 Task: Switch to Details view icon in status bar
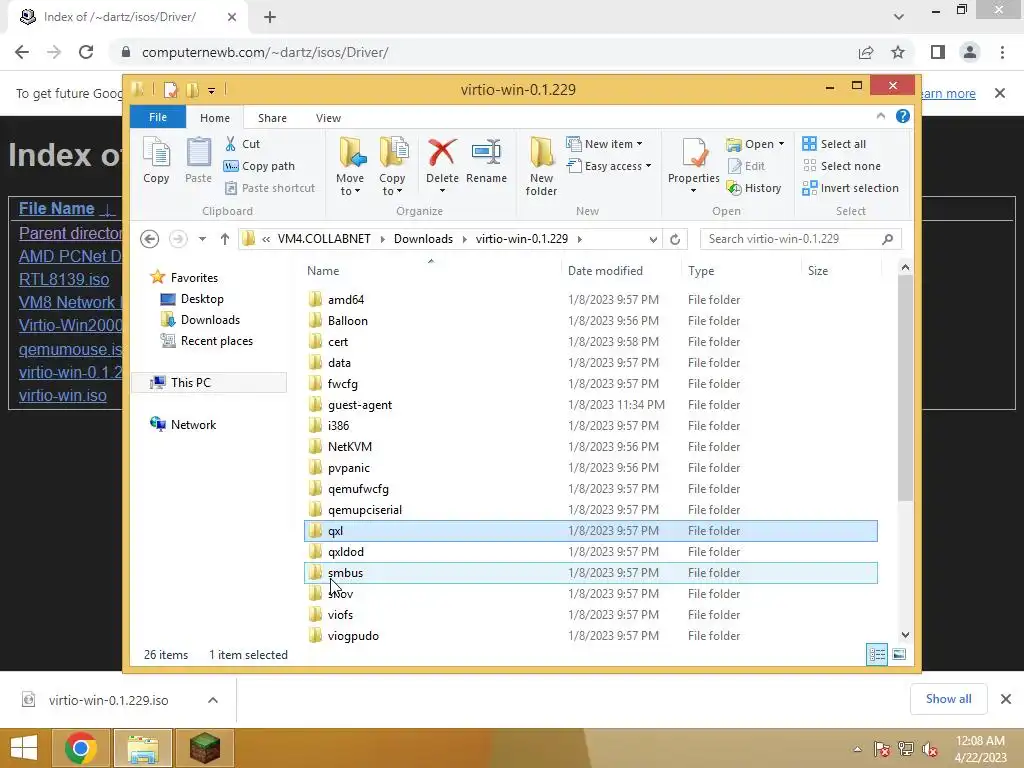pos(877,654)
